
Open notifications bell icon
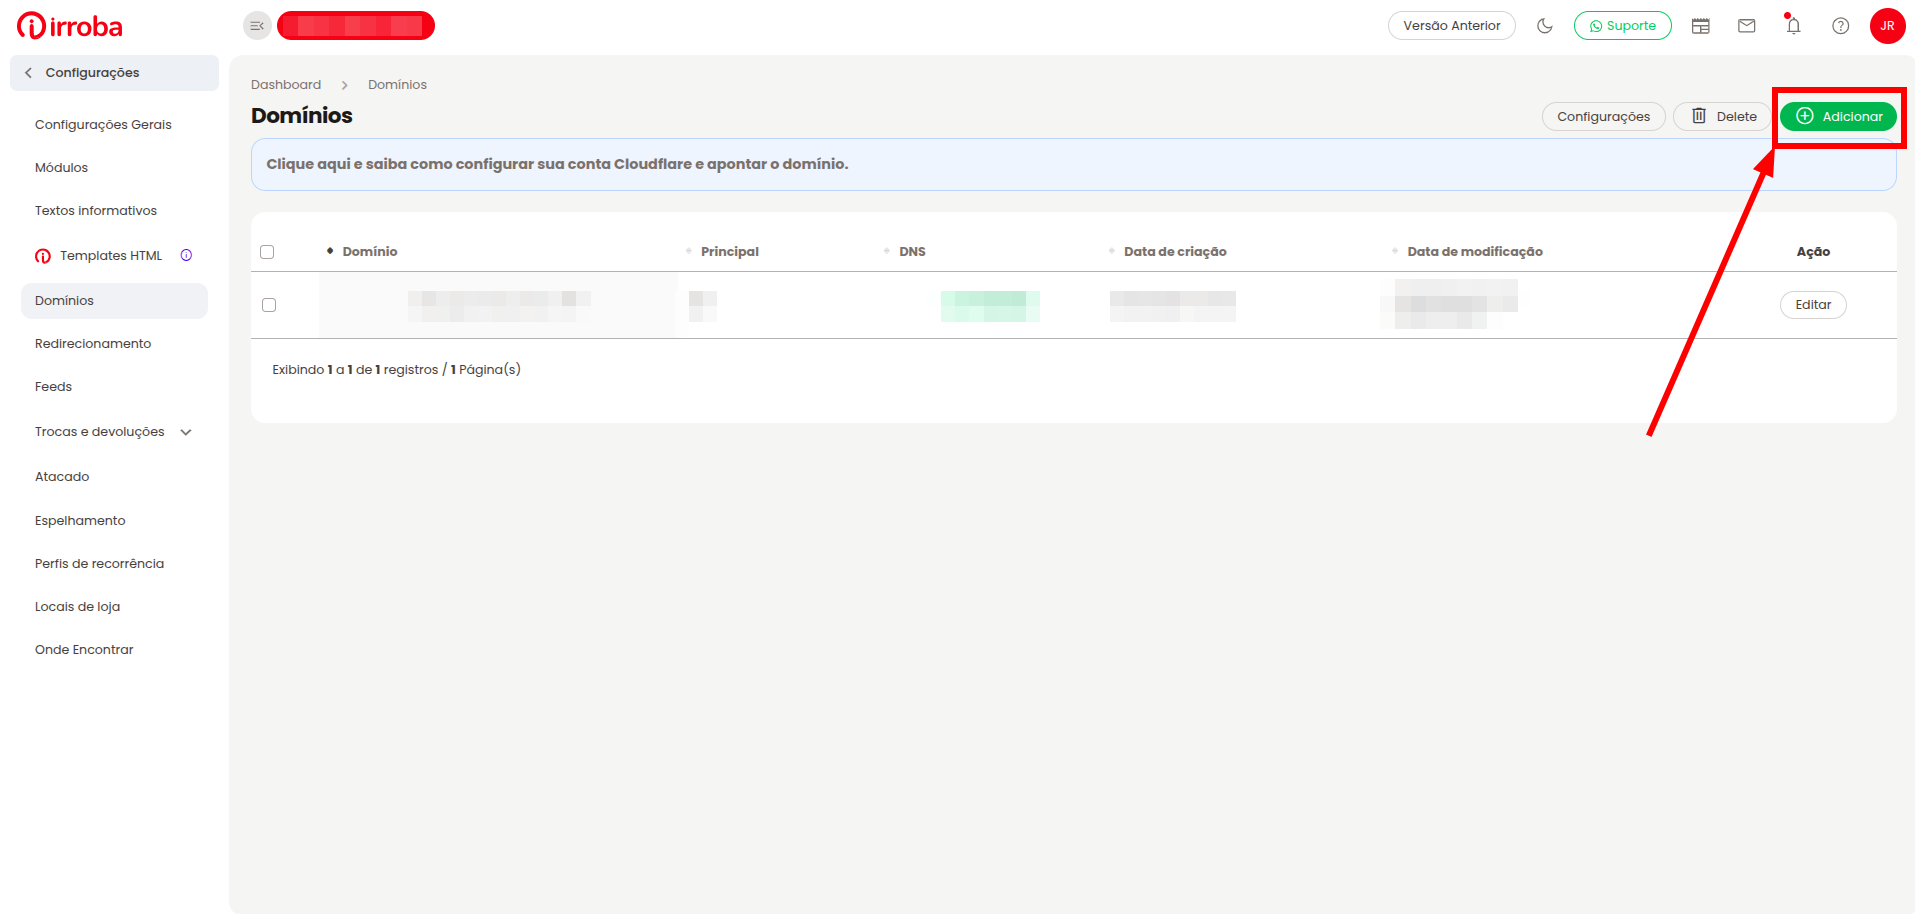1793,25
